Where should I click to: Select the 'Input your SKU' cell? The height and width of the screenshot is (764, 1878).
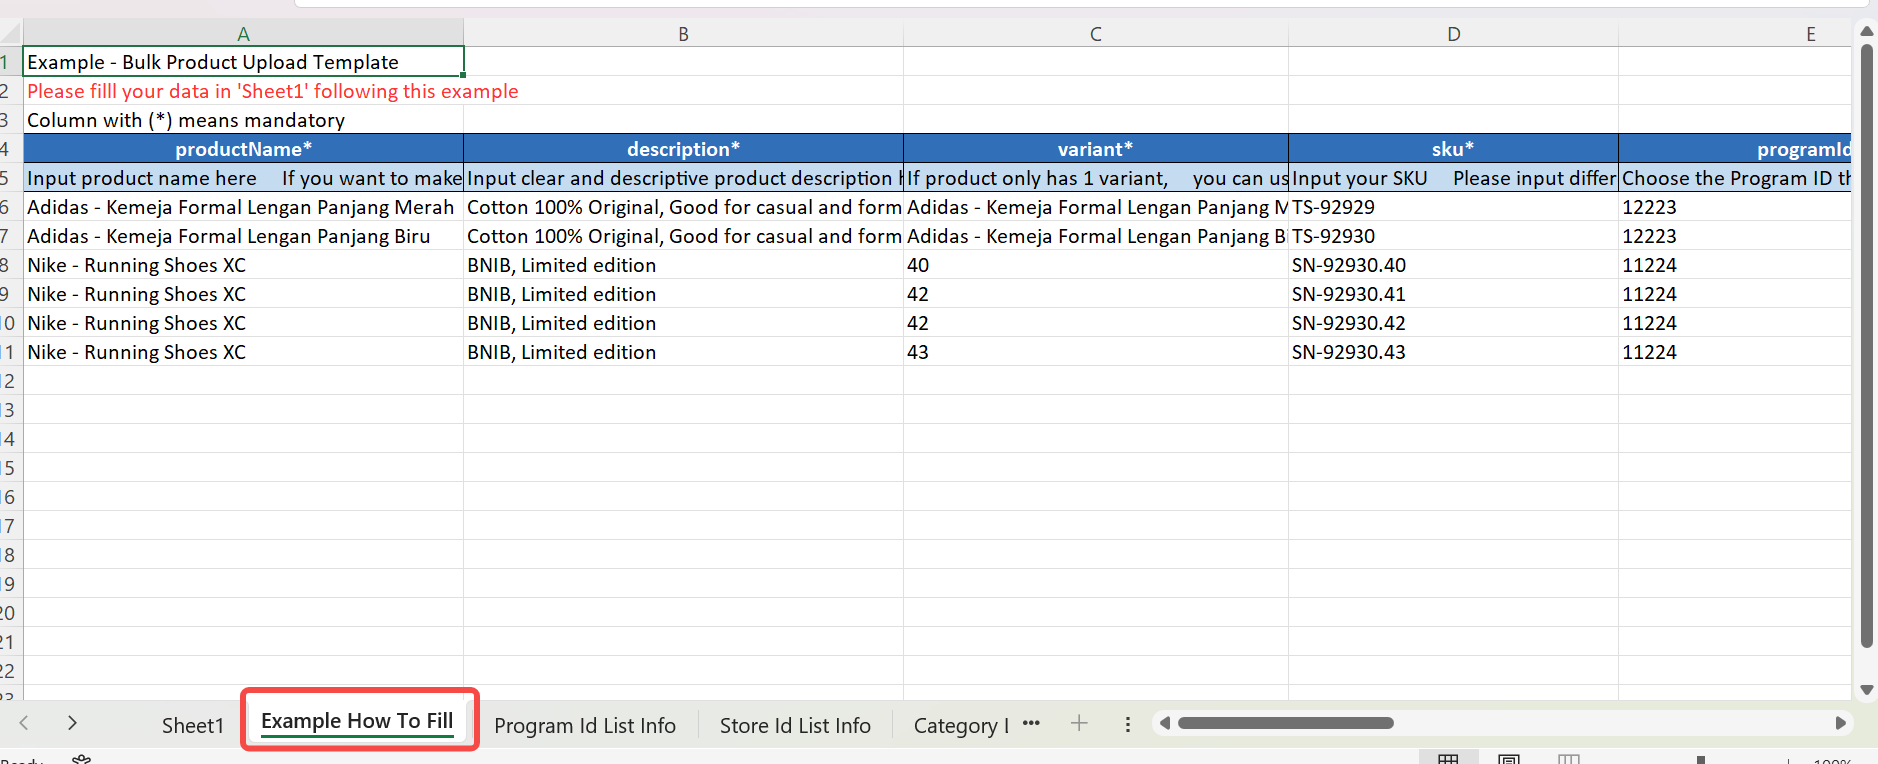(1453, 178)
